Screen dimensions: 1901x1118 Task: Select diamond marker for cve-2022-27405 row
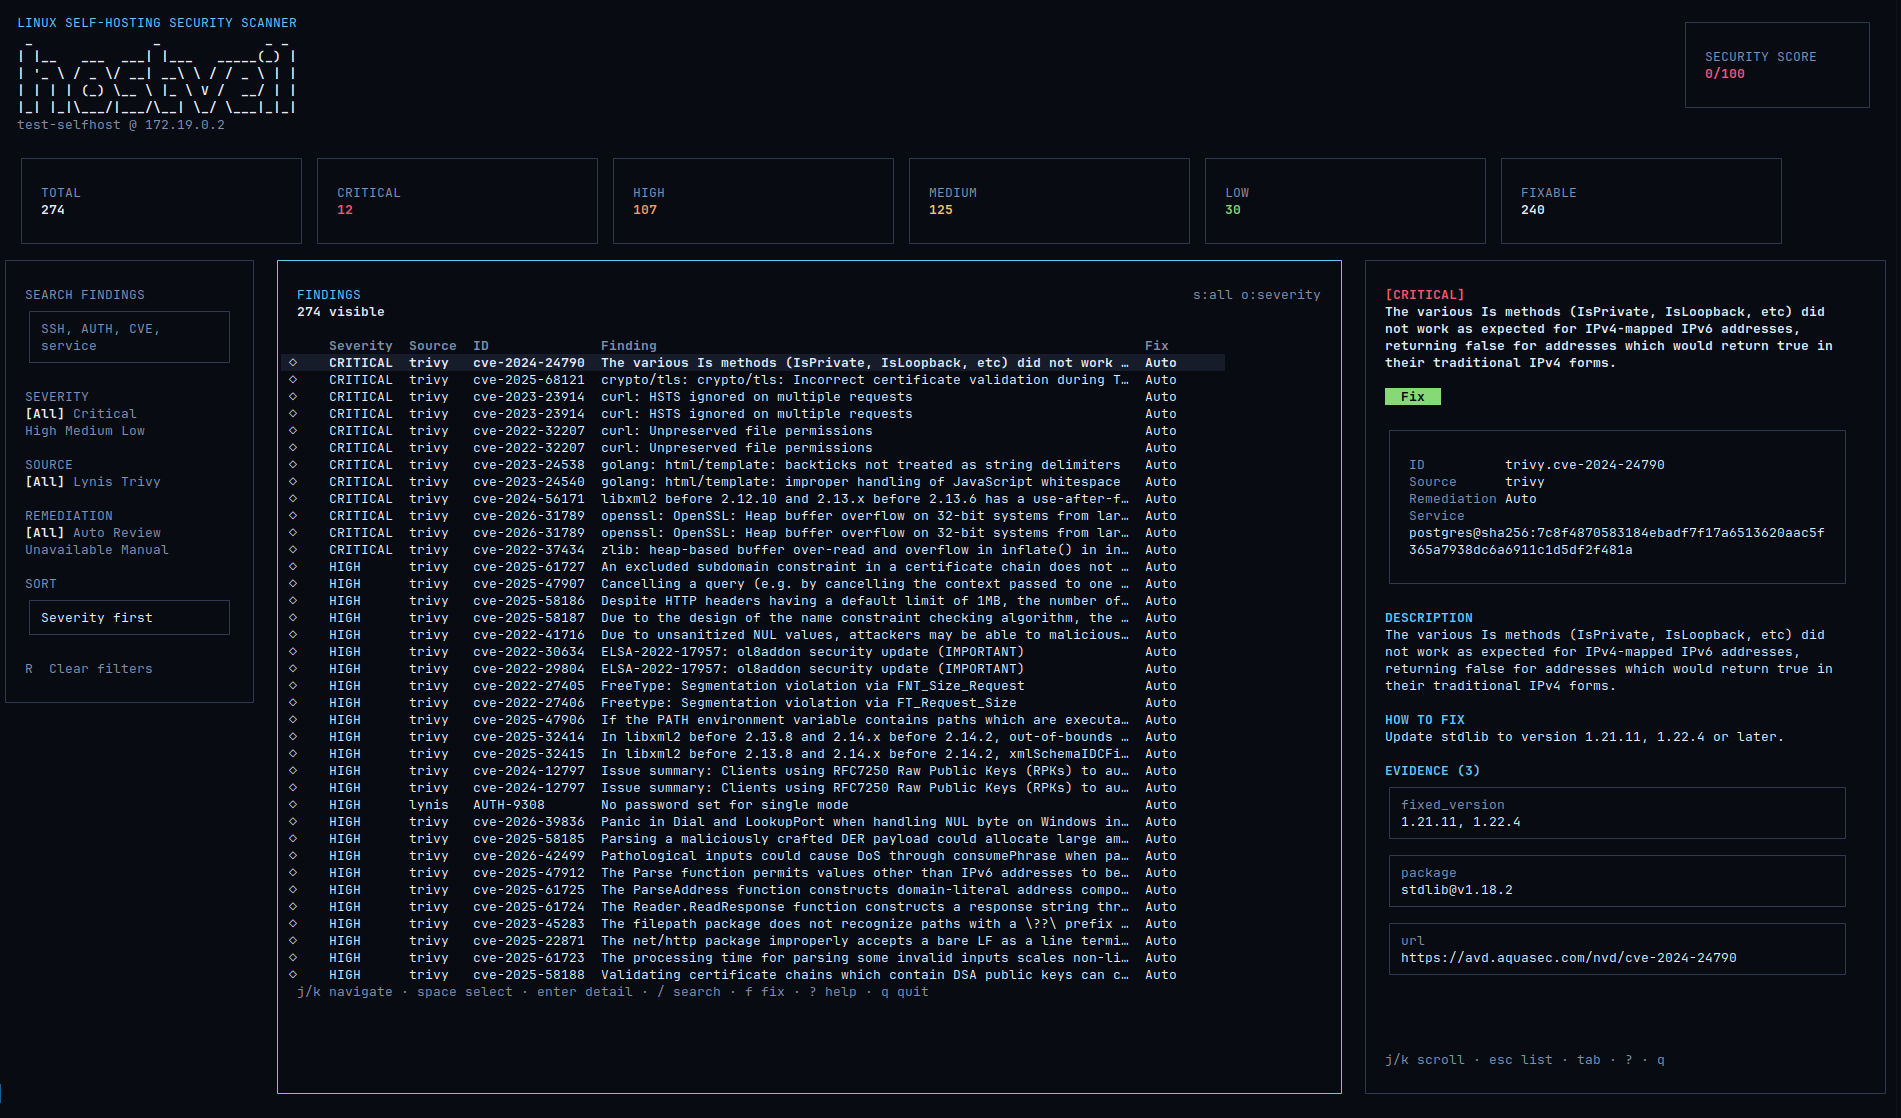click(293, 686)
